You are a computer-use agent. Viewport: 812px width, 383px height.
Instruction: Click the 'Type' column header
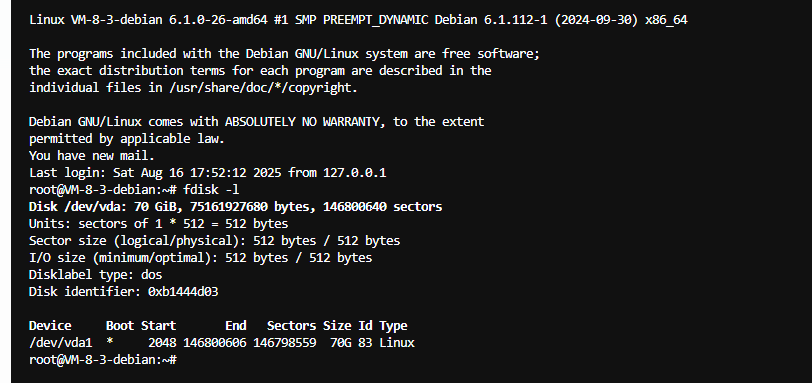click(393, 326)
